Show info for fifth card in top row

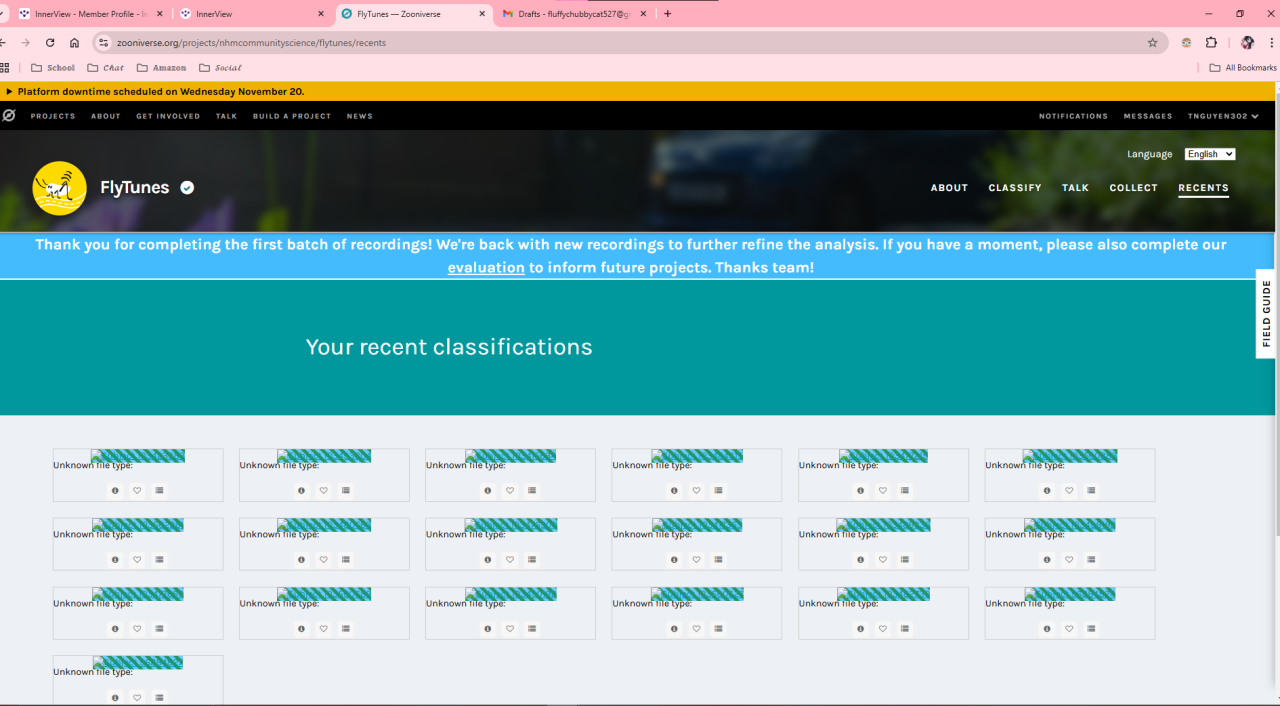click(861, 490)
